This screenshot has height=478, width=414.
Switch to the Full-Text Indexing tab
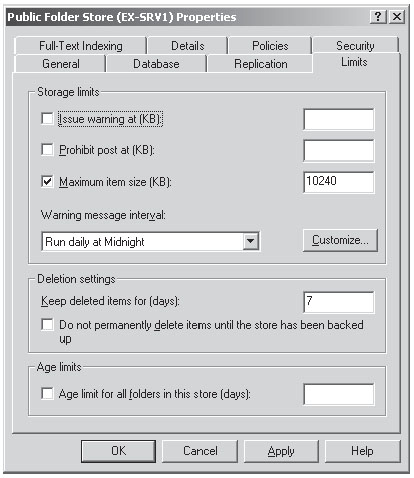point(81,46)
